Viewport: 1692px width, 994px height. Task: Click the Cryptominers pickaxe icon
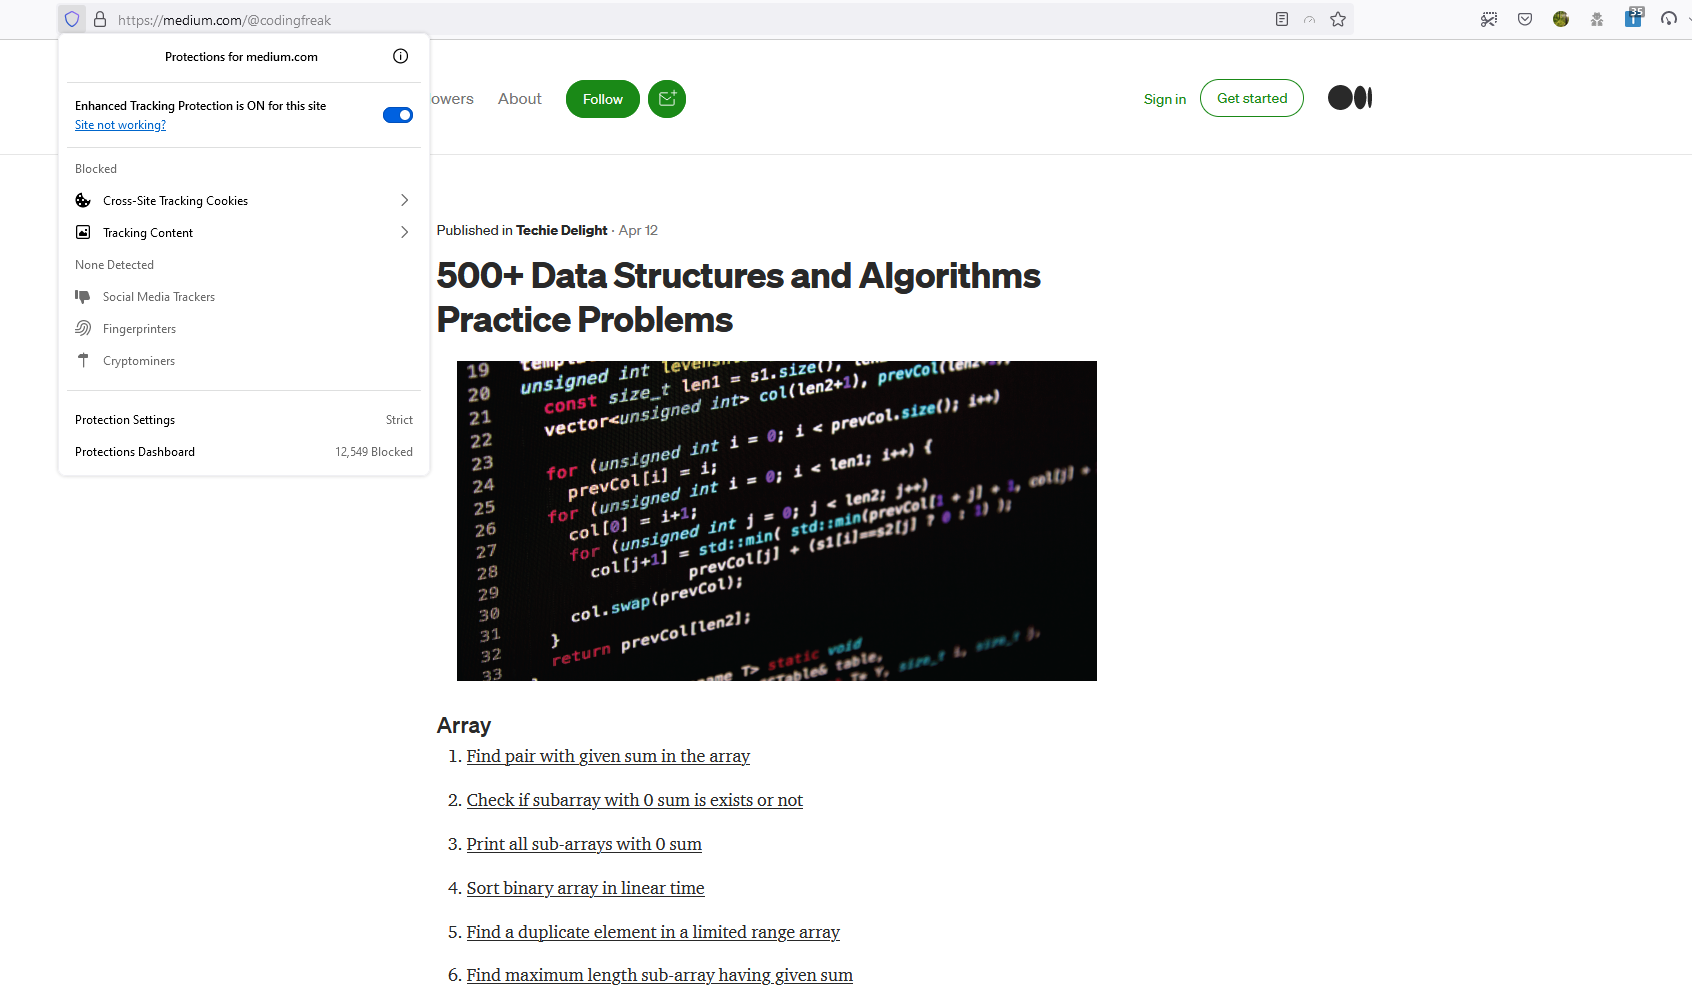(83, 360)
